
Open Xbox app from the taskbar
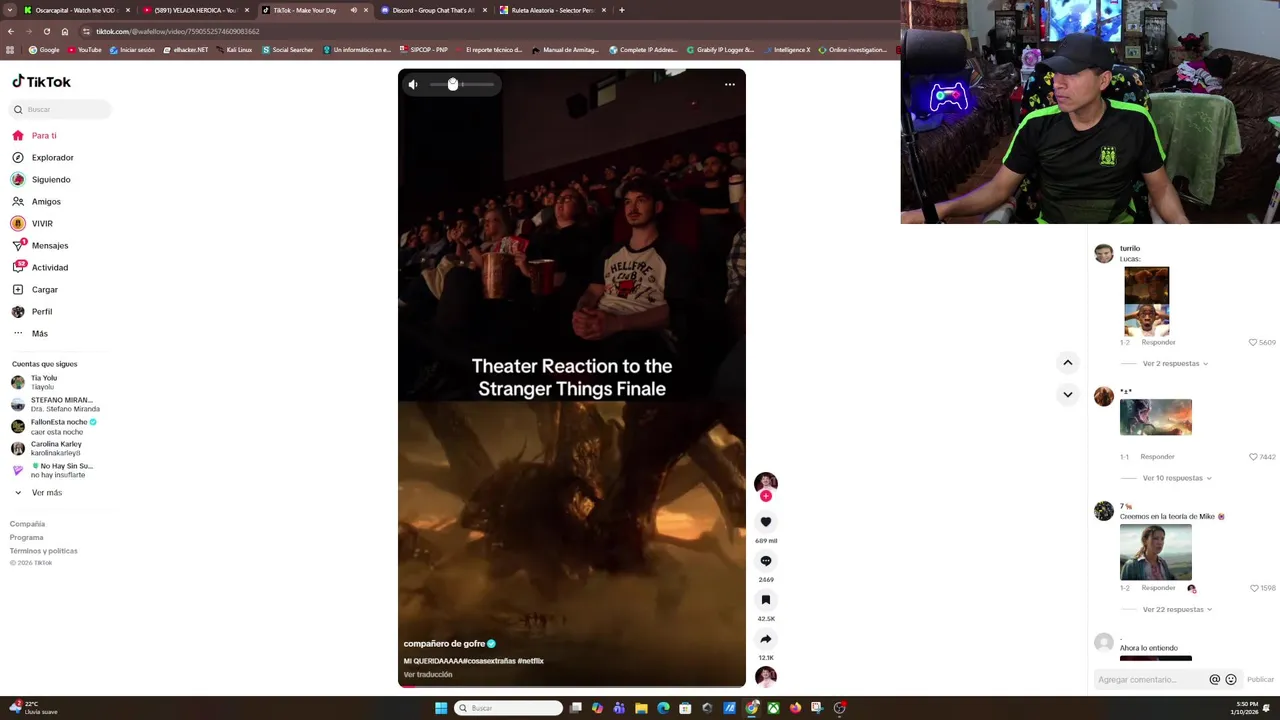click(x=773, y=708)
